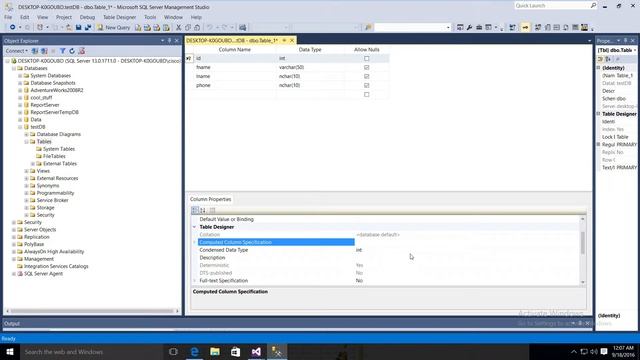Click the Categorized view icon in Column Properties
The width and height of the screenshot is (640, 360).
pos(195,210)
